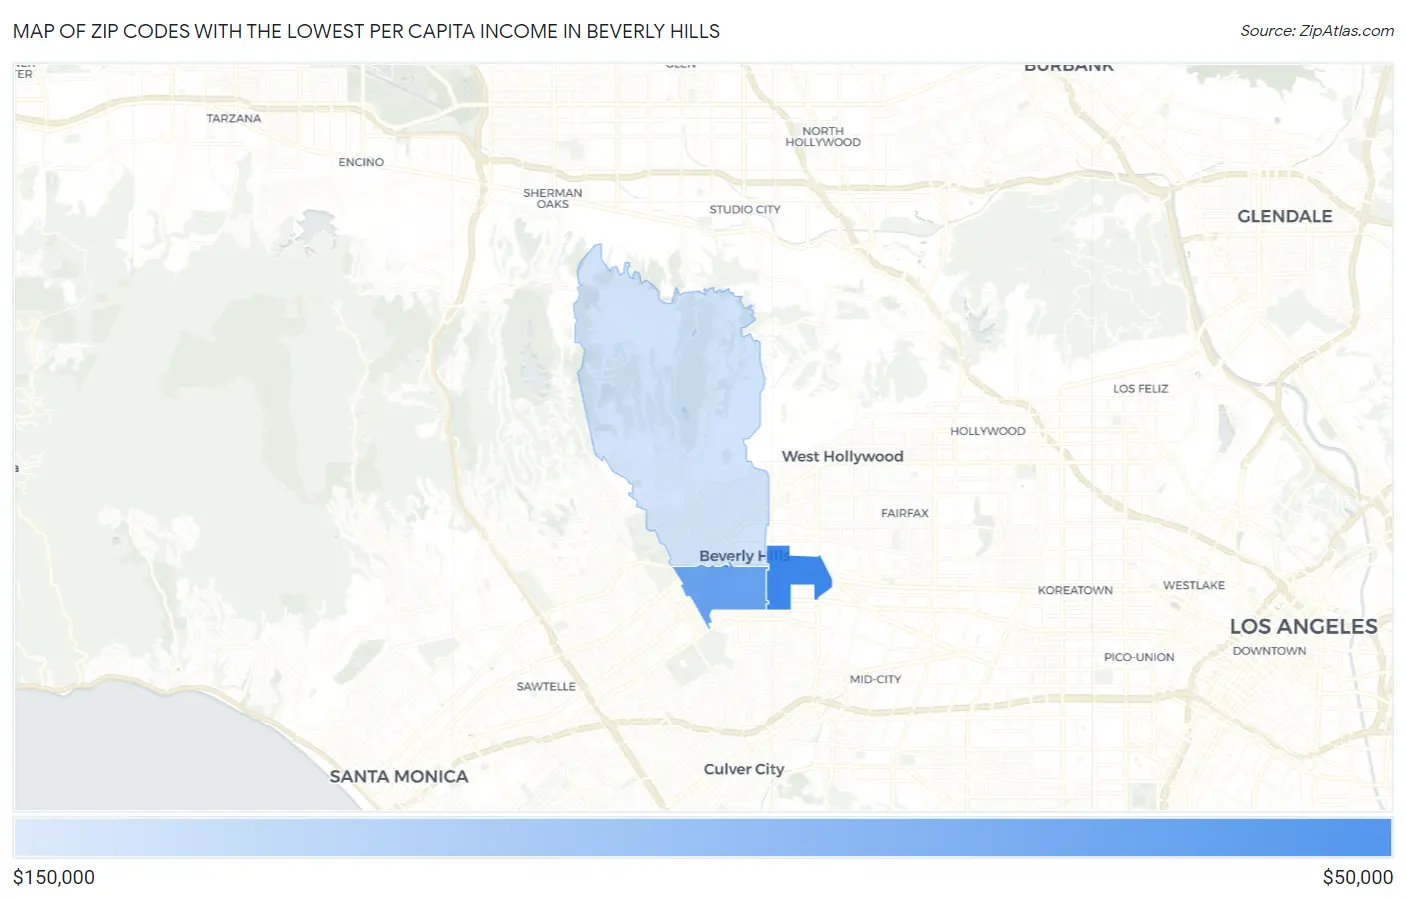Click the DOWNTOWN map label
The image size is (1406, 899).
click(x=1269, y=651)
